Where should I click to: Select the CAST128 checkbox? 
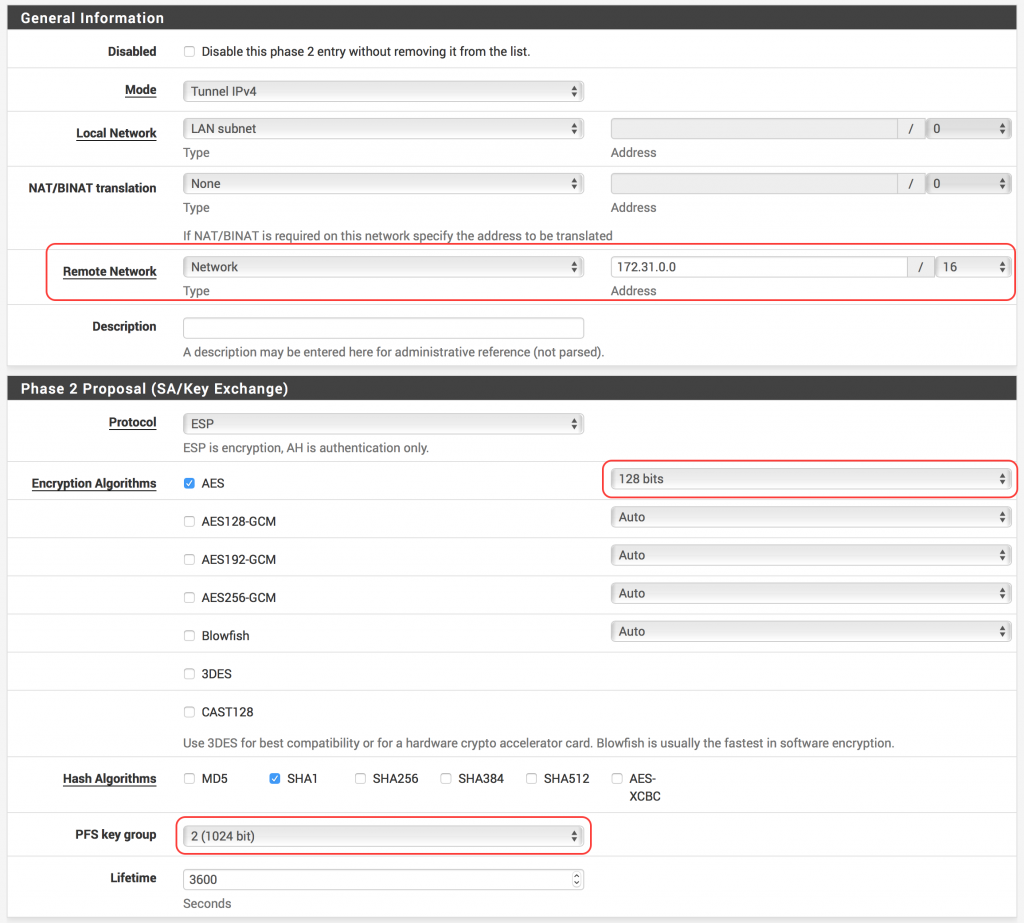(x=190, y=712)
